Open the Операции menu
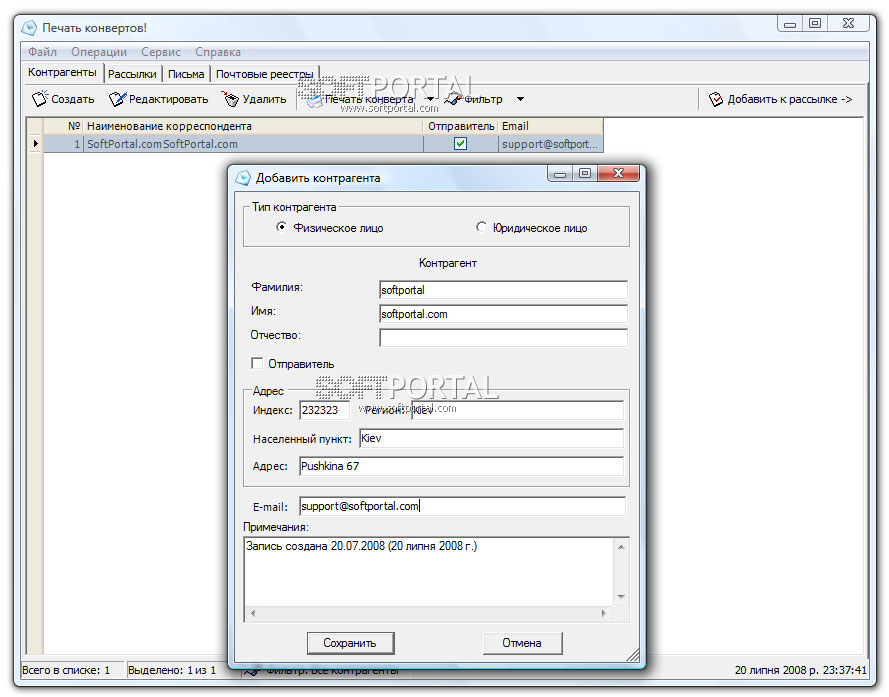 (99, 52)
